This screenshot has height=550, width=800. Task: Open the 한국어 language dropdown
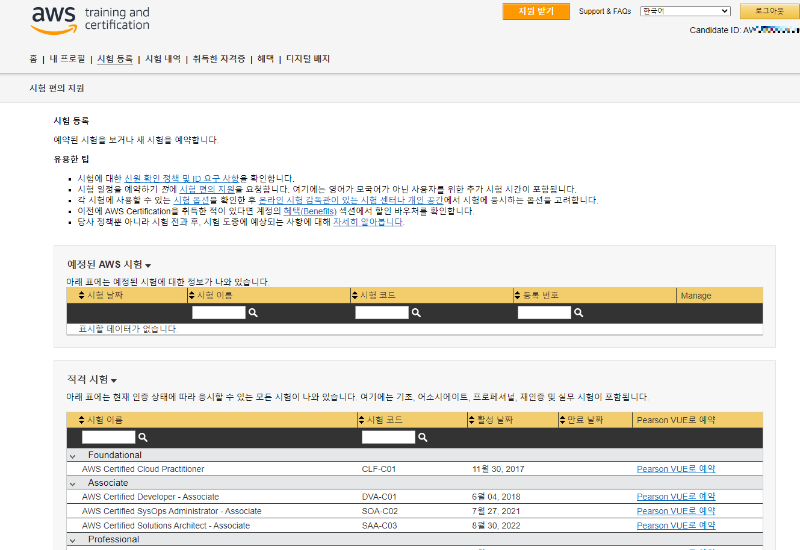click(x=685, y=11)
